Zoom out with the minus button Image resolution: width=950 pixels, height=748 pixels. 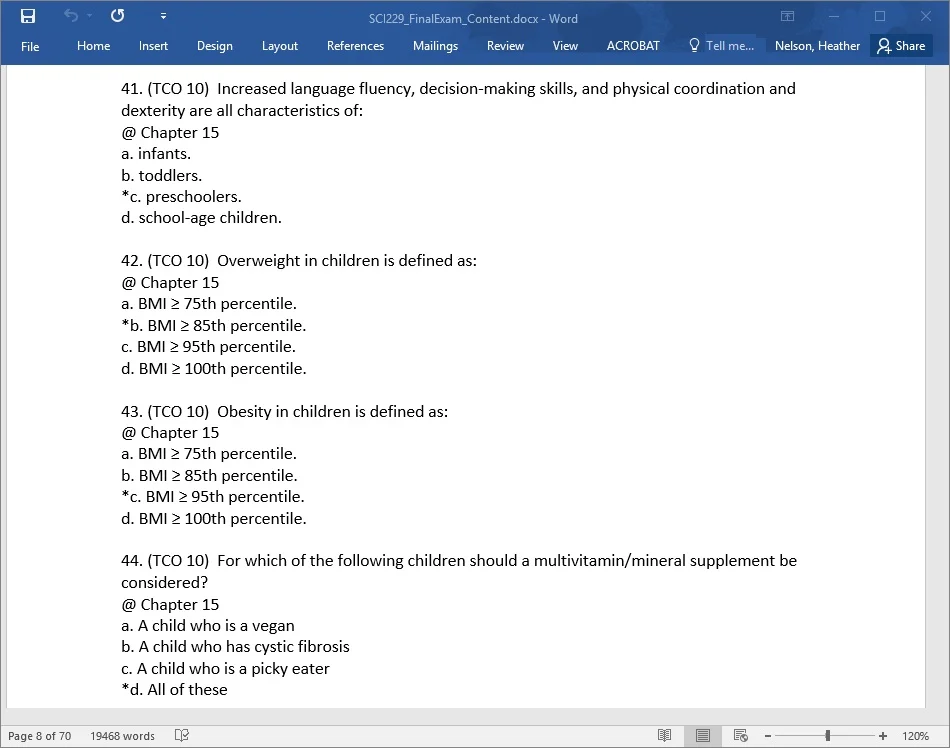pyautogui.click(x=768, y=736)
